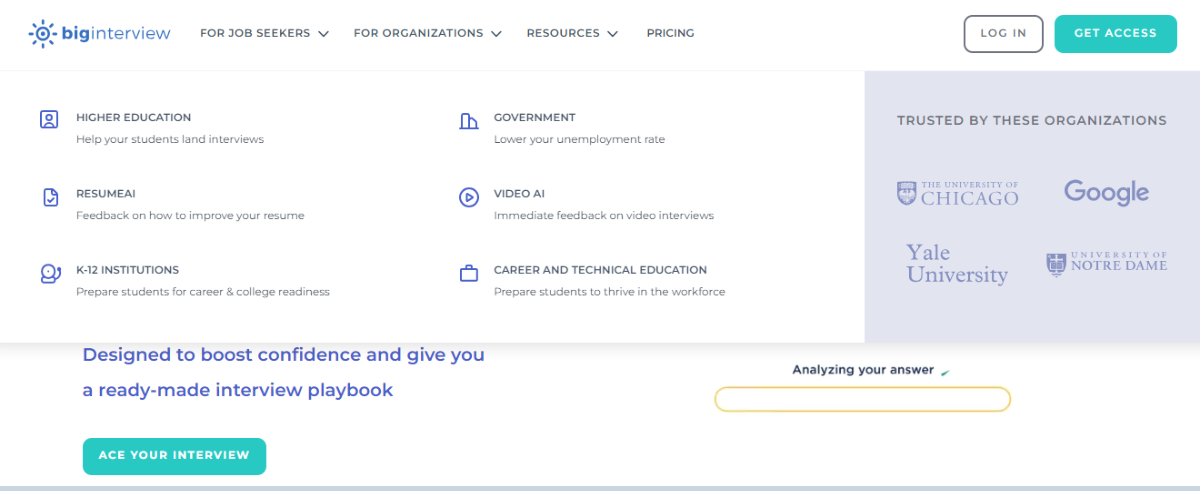Open the Higher Education link

133,117
